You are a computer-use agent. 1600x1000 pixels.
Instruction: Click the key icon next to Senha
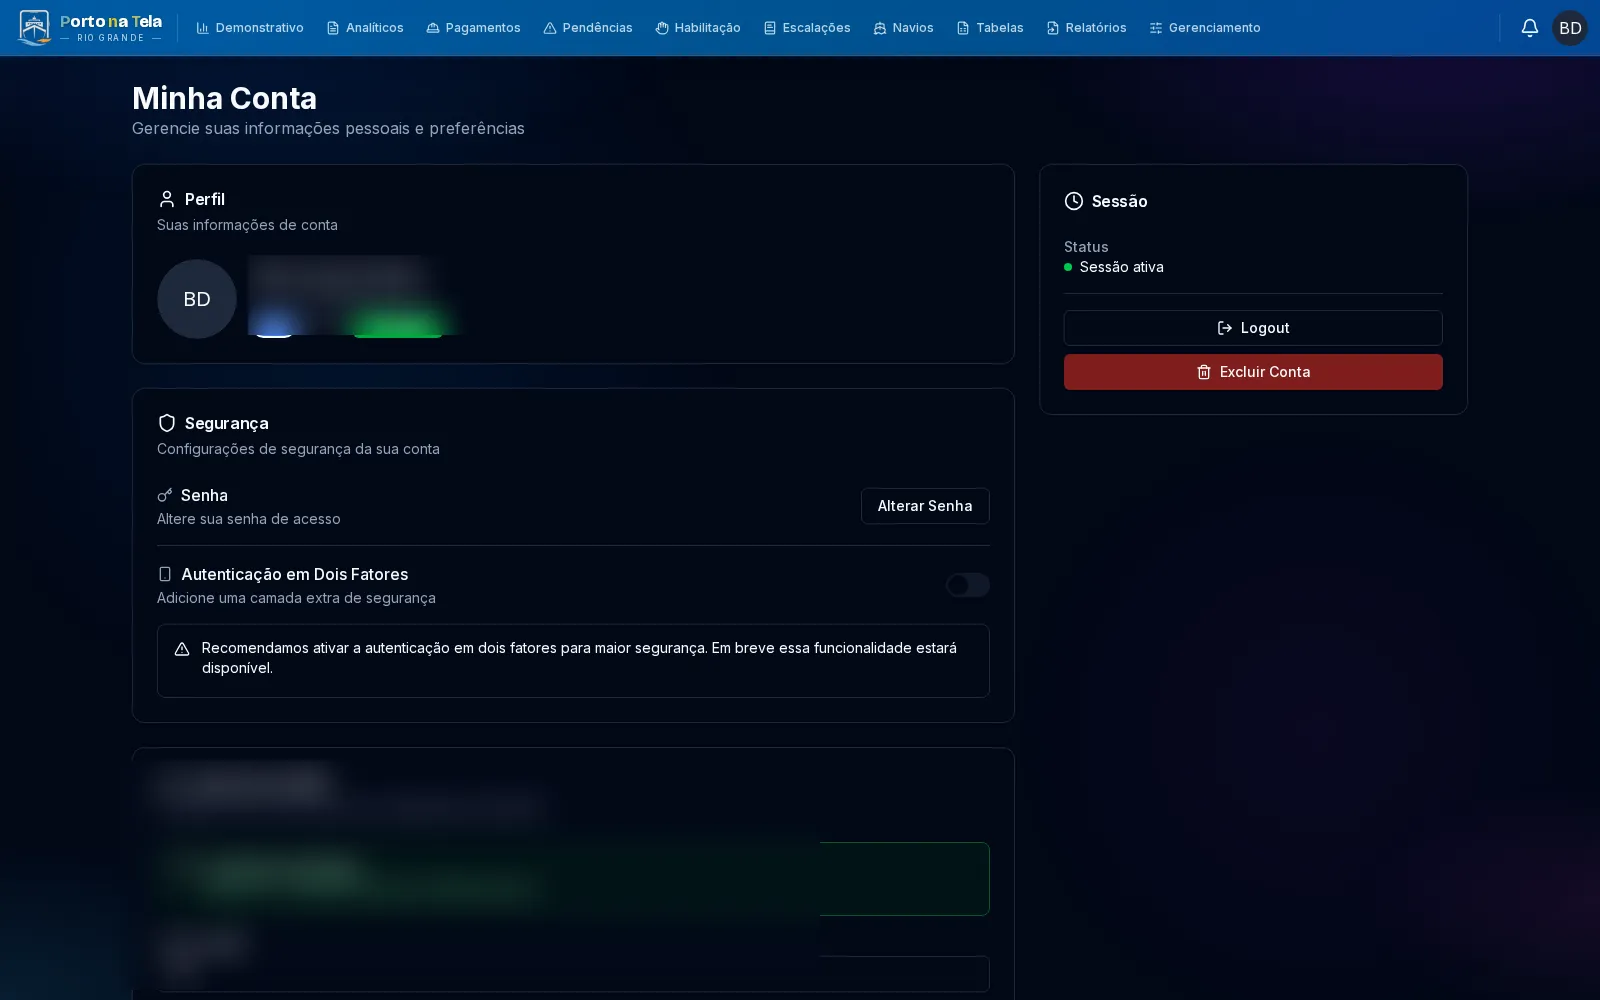pyautogui.click(x=165, y=495)
